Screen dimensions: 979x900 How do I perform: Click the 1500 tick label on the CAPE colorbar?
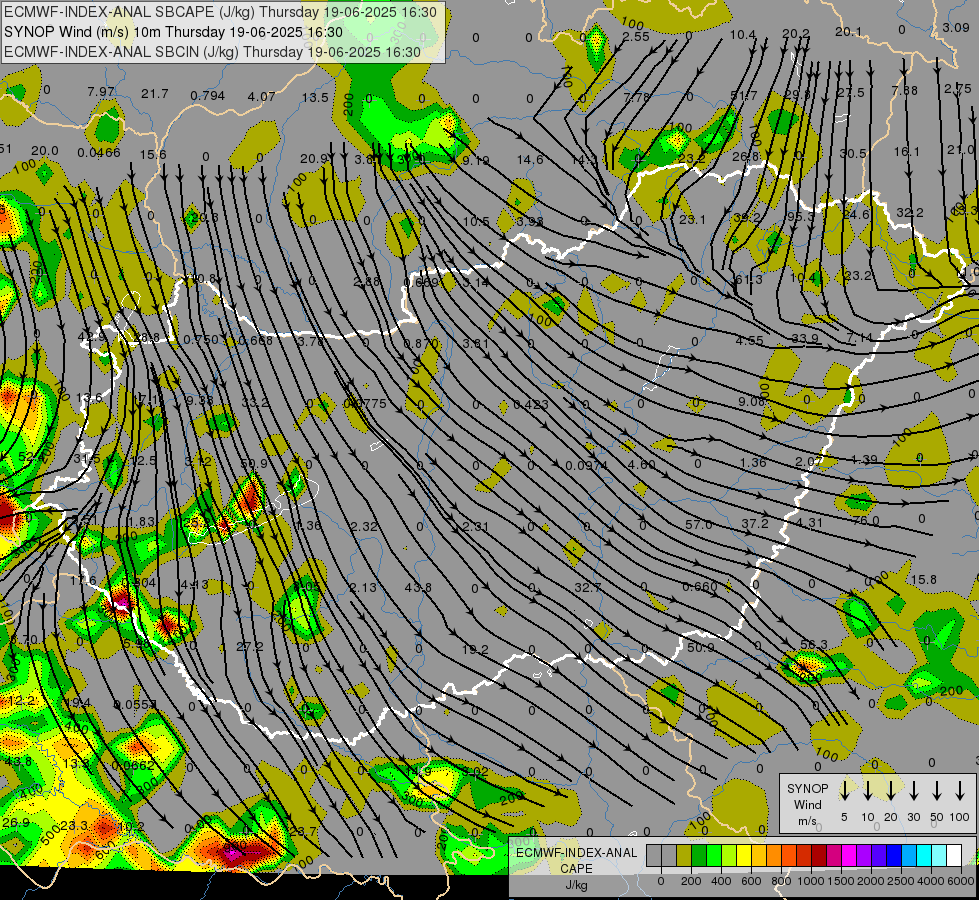pos(841,881)
